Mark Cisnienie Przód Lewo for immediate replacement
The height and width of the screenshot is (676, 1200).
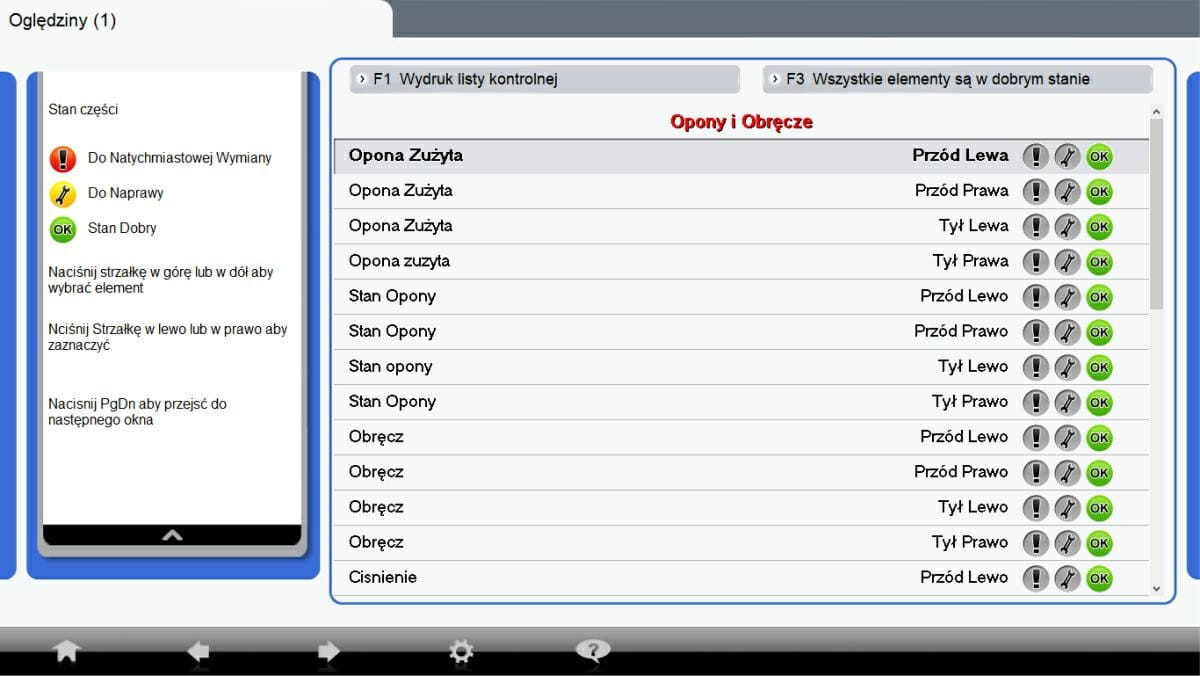pos(1036,577)
